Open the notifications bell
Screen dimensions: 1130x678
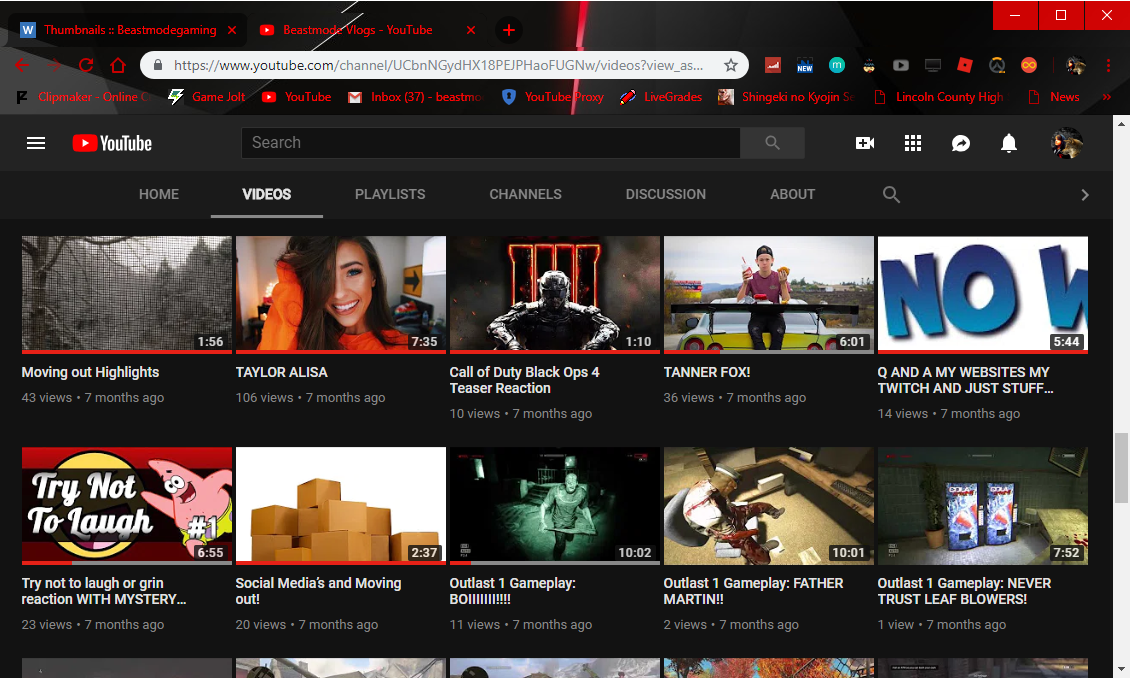click(x=1009, y=143)
